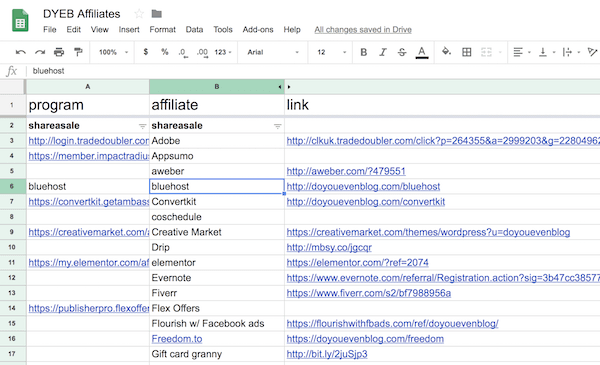
Task: Open the Freedom.to link in column B
Action: tap(177, 339)
